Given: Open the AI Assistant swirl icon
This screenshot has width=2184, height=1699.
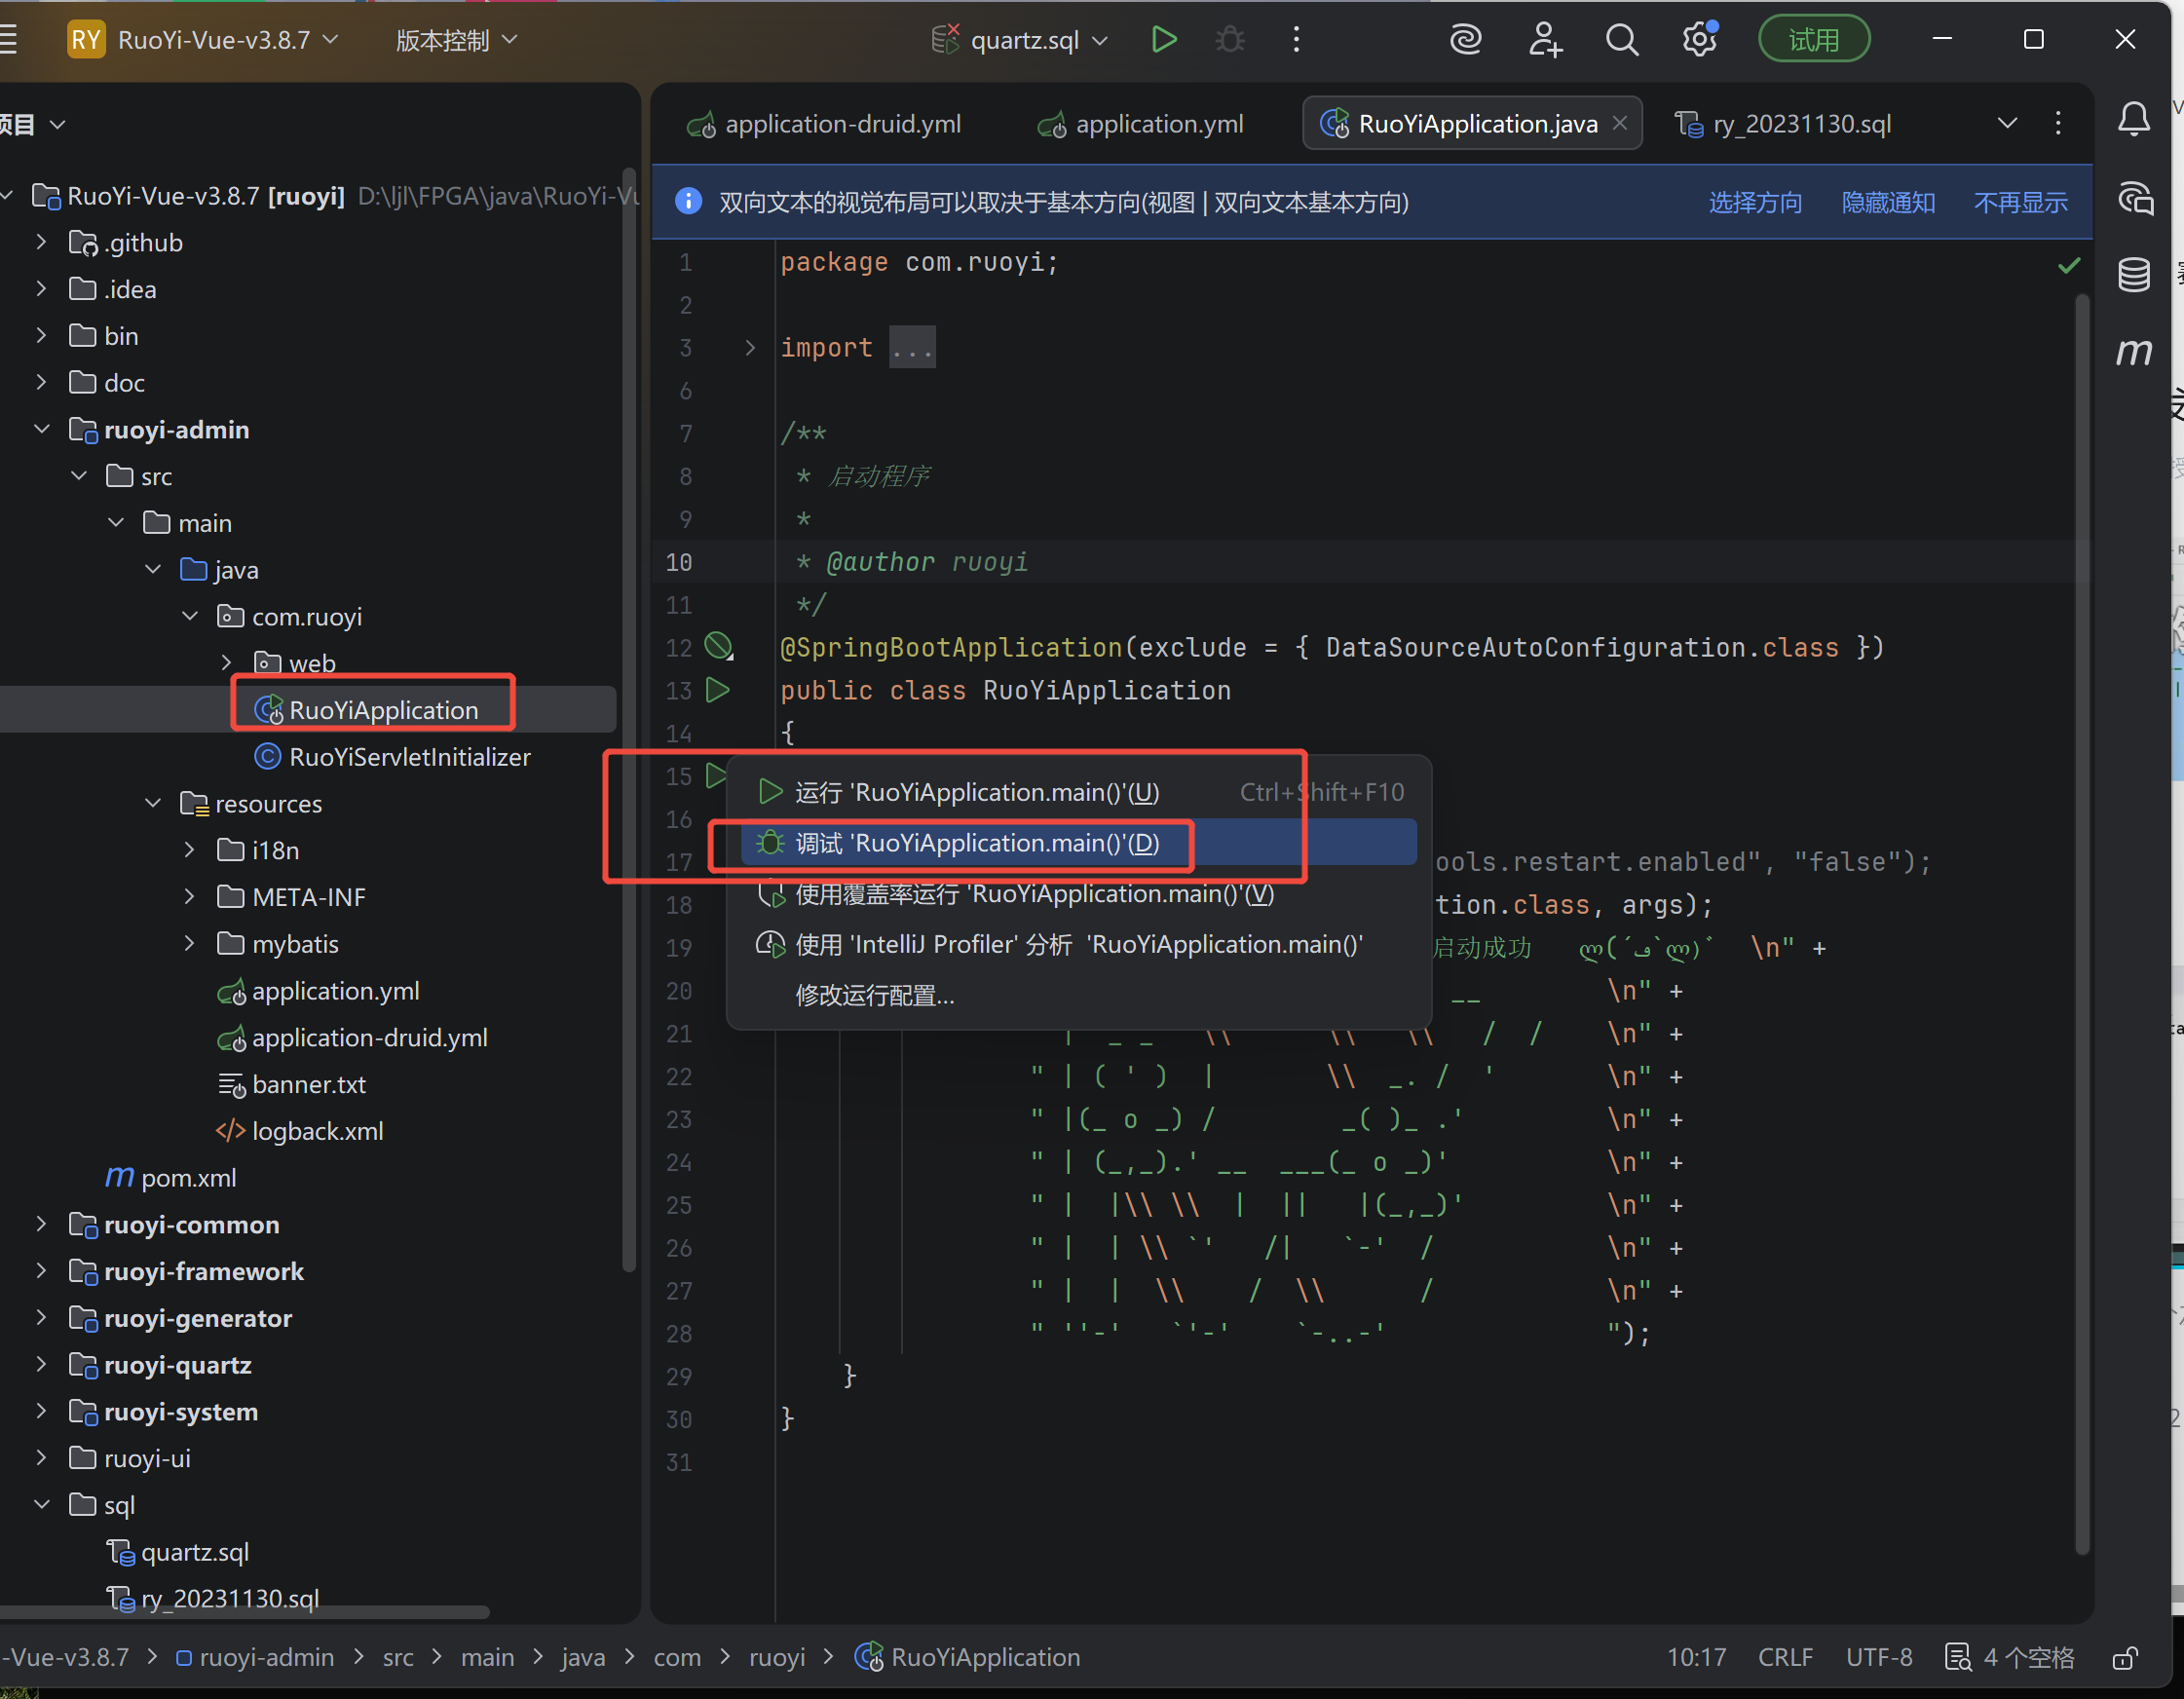Looking at the screenshot, I should (1465, 40).
